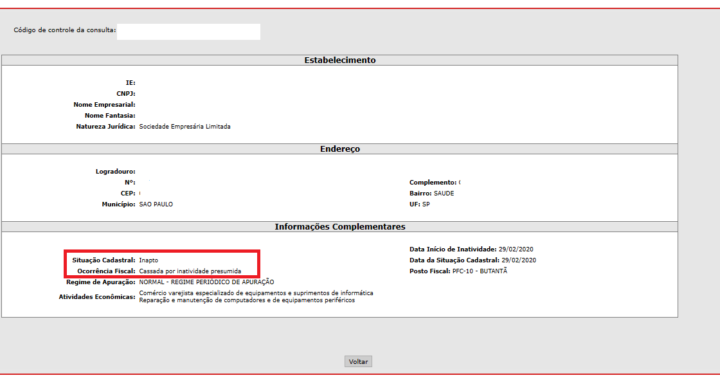
Task: Click the Situação Cadastral value 'Inapto'
Action: [148, 260]
